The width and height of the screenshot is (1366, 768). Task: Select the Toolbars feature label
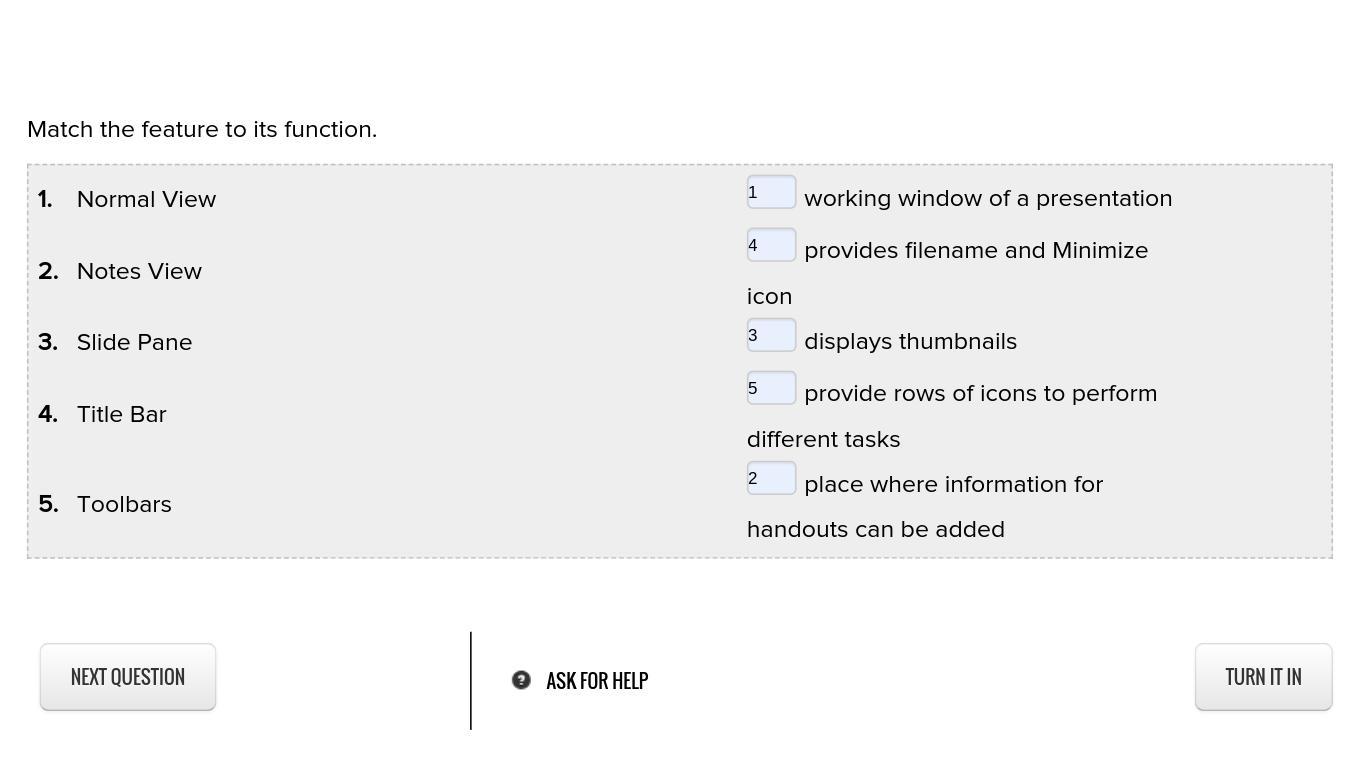coord(124,504)
